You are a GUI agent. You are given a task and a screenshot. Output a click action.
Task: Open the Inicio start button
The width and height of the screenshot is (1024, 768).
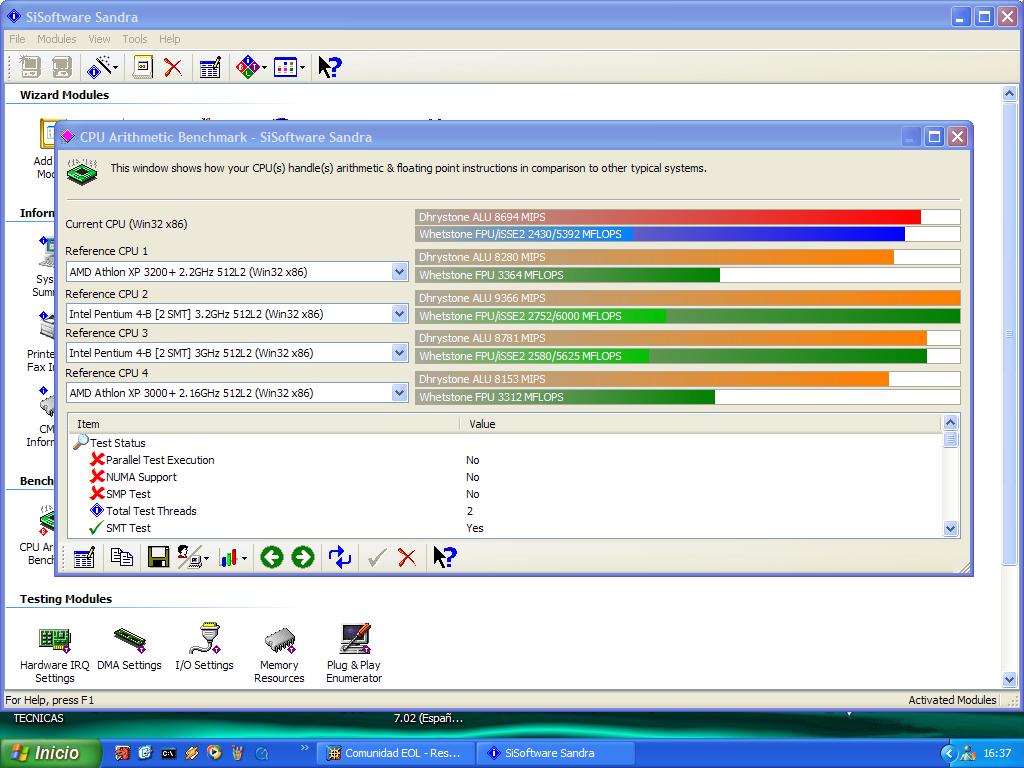[50, 753]
